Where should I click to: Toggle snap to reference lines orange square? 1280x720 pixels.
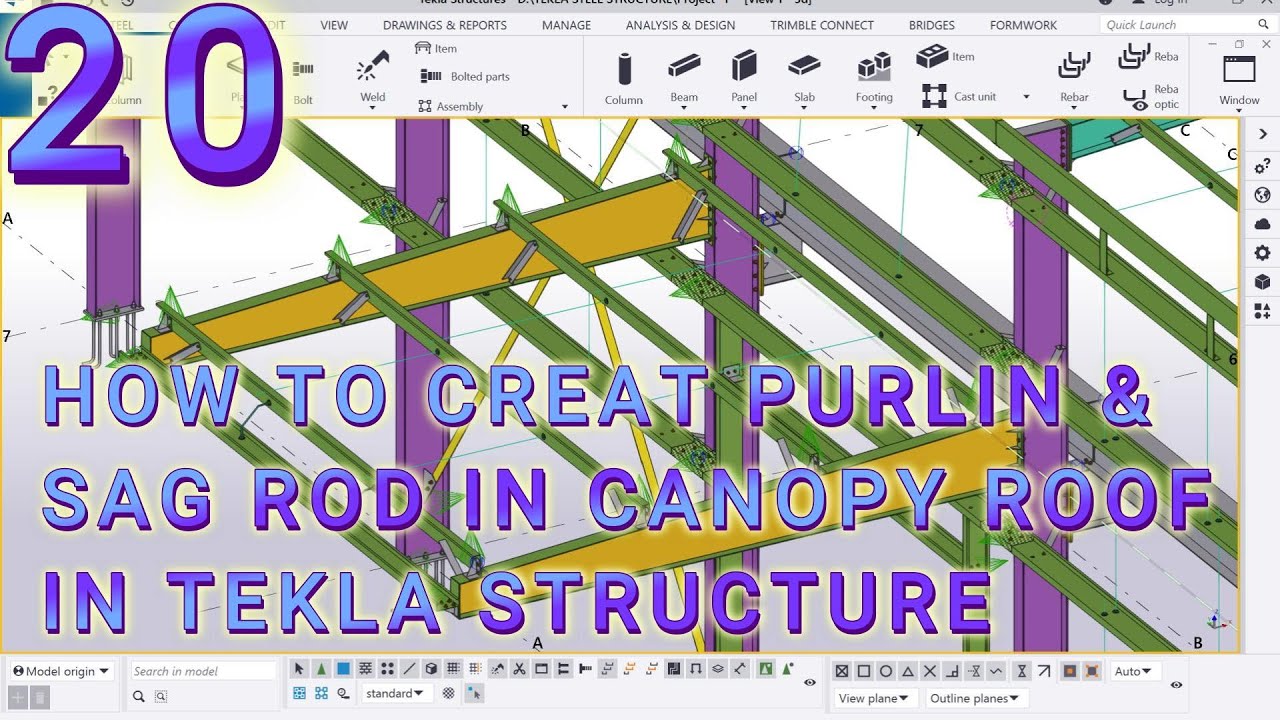(1070, 671)
